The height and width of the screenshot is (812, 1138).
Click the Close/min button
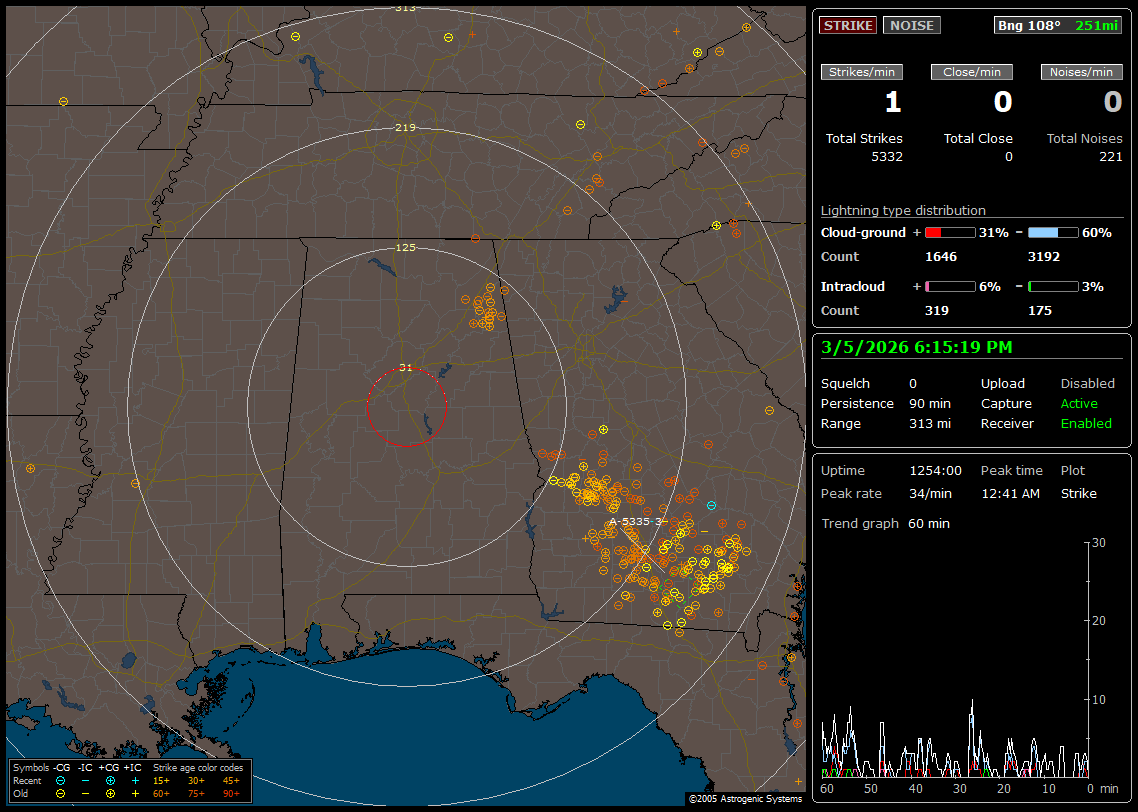coord(972,72)
